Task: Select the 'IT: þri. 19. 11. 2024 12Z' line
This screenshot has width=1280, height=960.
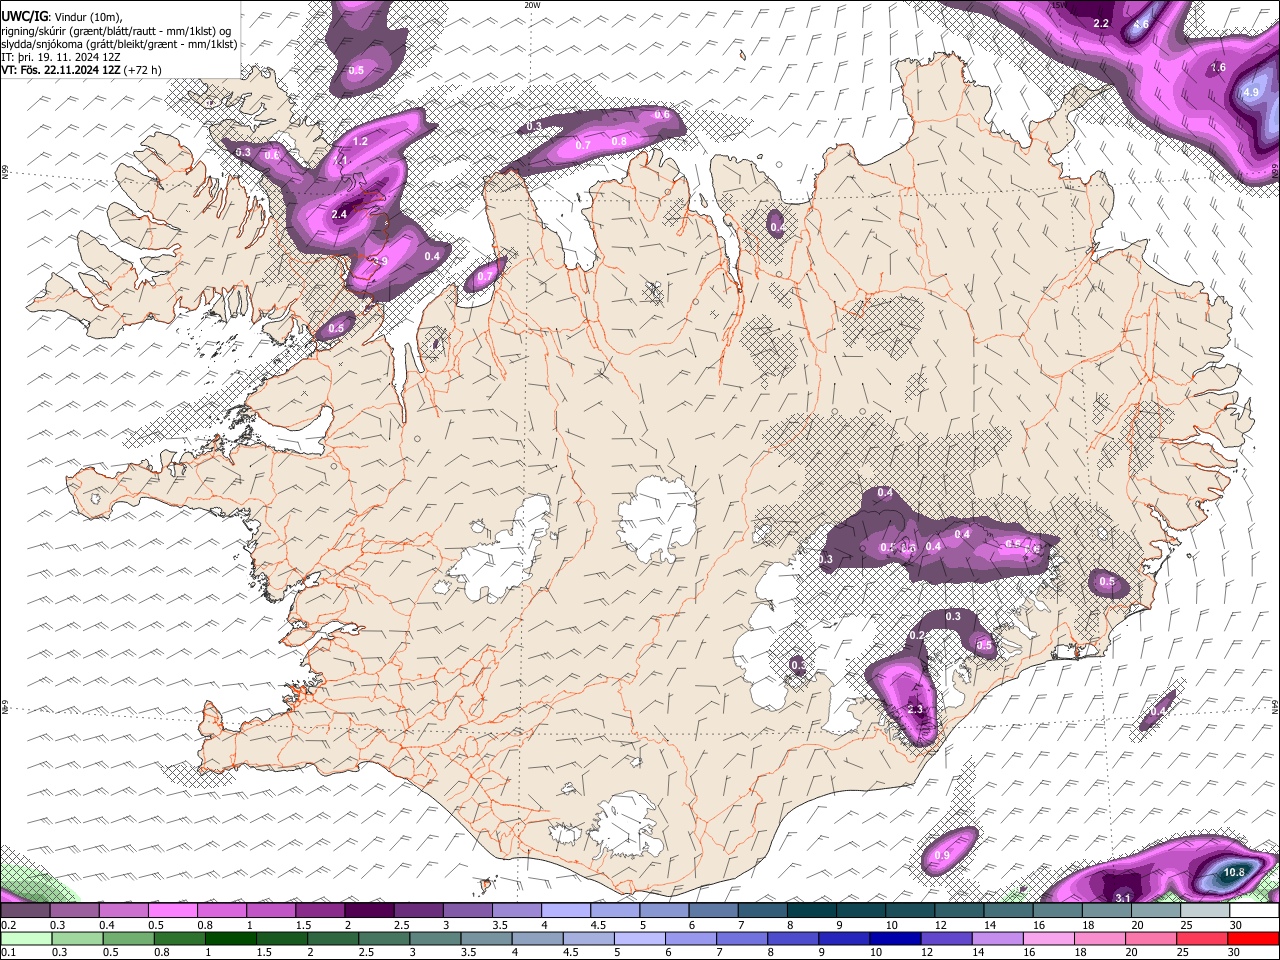Action: [61, 57]
